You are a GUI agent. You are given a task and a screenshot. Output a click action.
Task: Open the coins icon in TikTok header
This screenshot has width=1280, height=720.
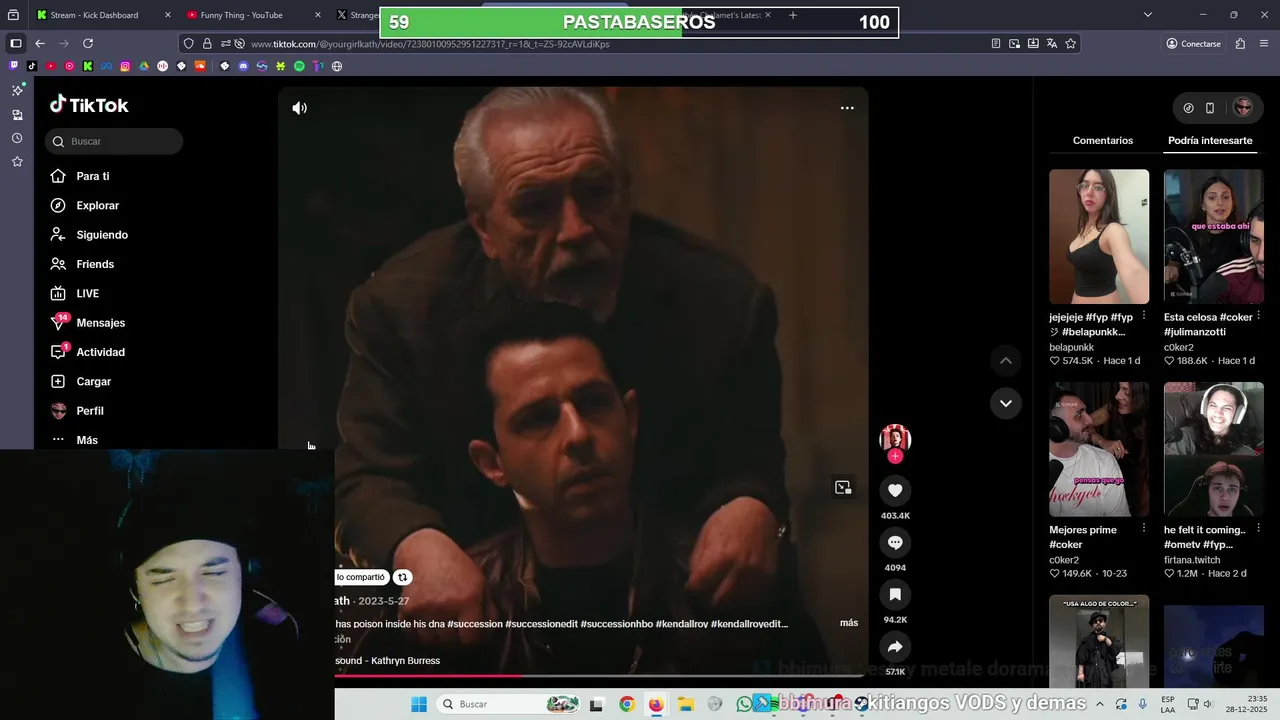pyautogui.click(x=1188, y=108)
